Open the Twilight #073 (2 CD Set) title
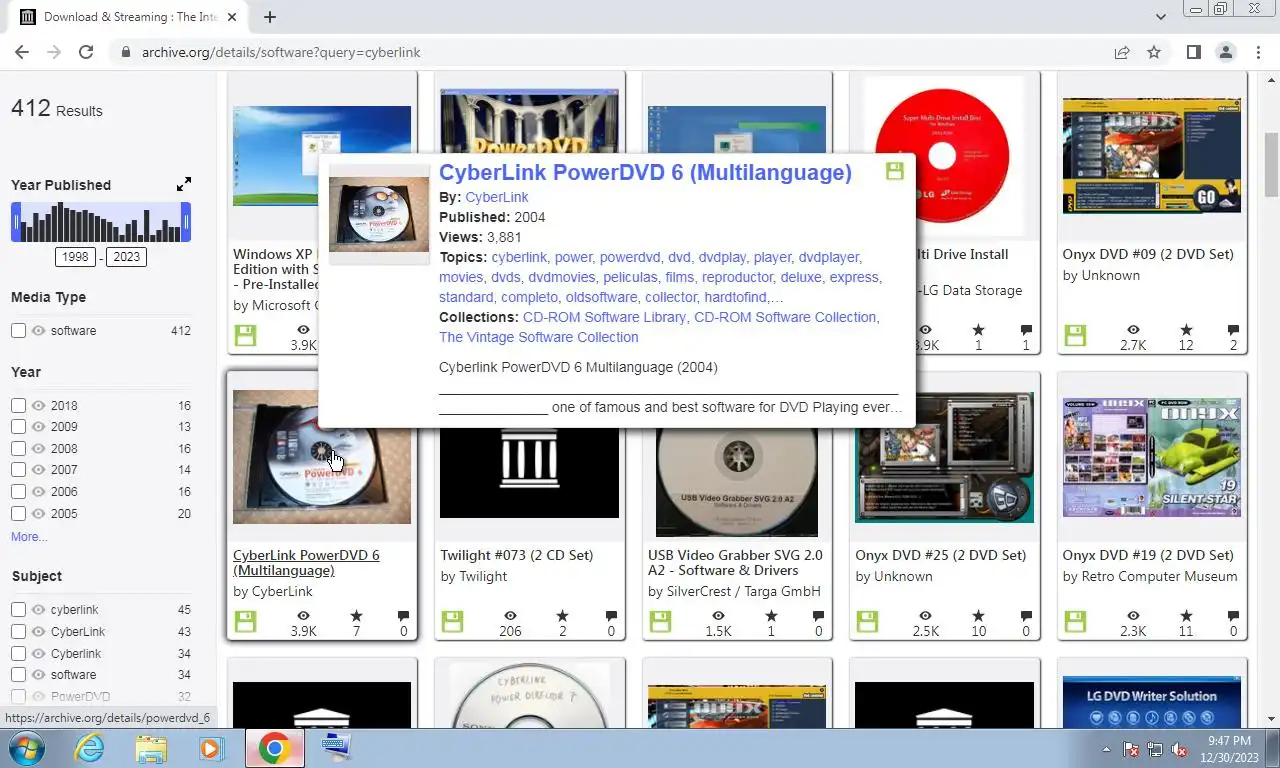 coord(516,555)
